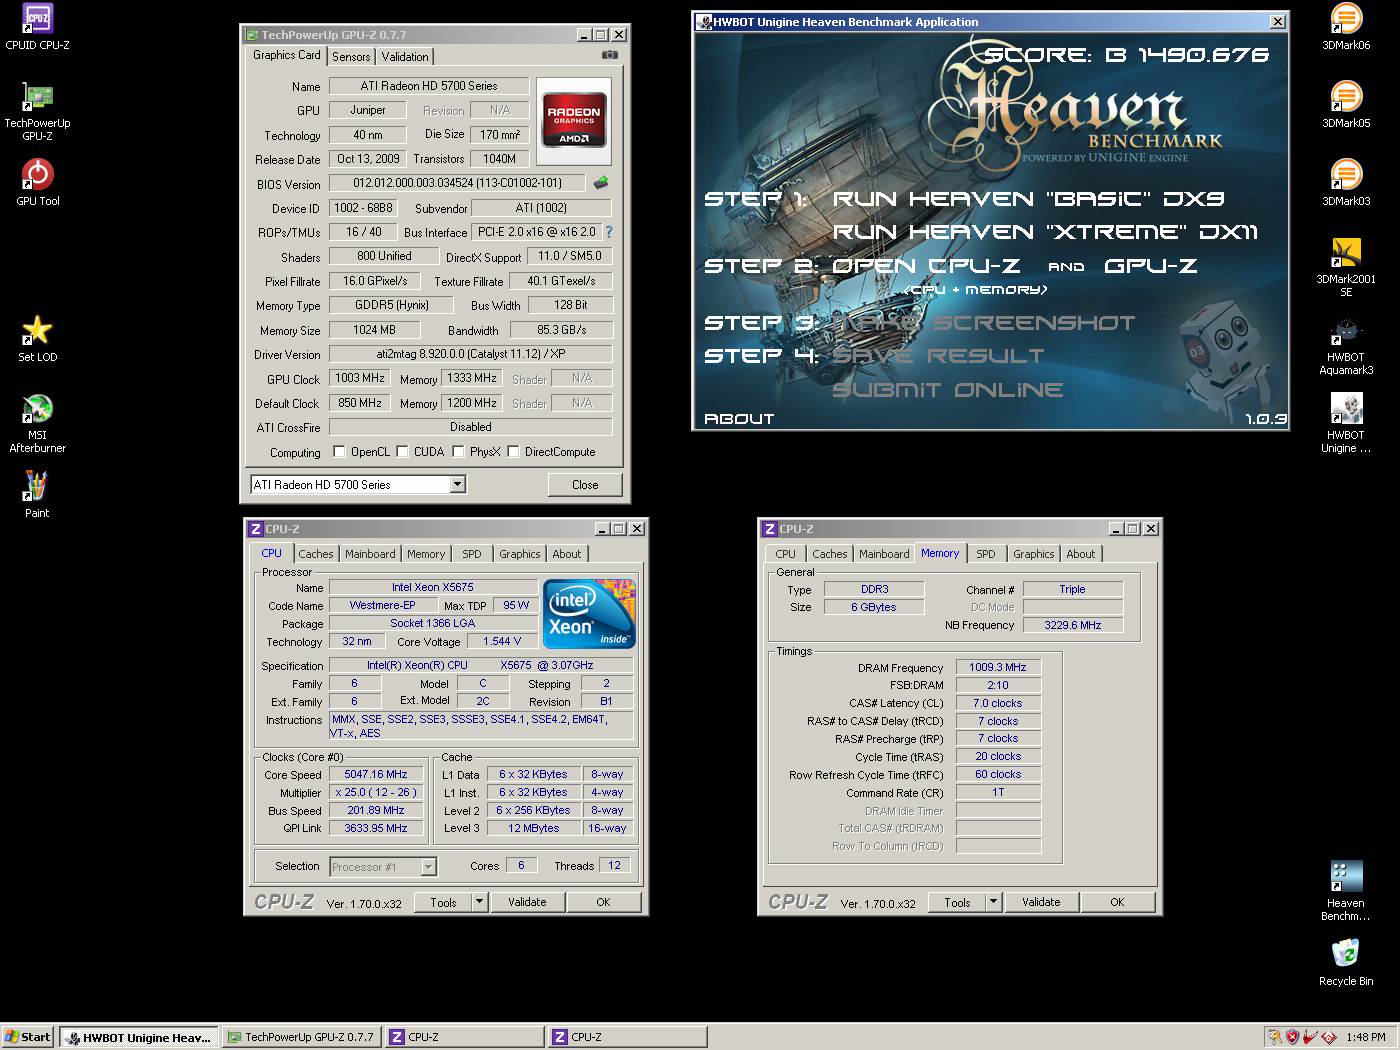The width and height of the screenshot is (1400, 1050).
Task: Switch to the Validation tab in GPU-Z
Action: pos(405,57)
